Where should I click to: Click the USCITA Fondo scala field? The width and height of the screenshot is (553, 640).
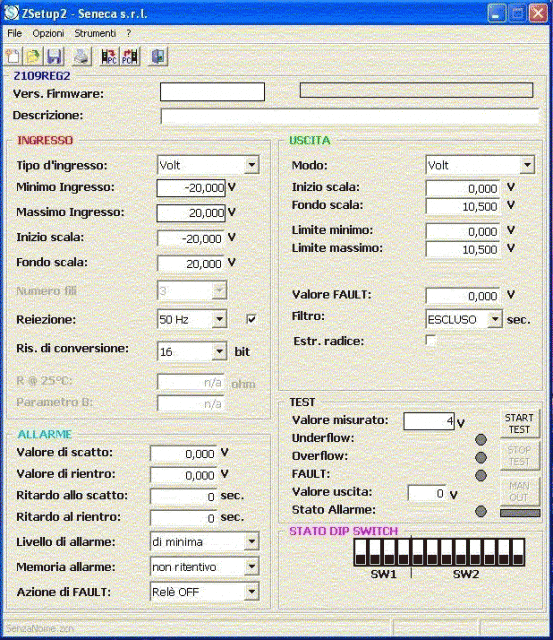463,206
